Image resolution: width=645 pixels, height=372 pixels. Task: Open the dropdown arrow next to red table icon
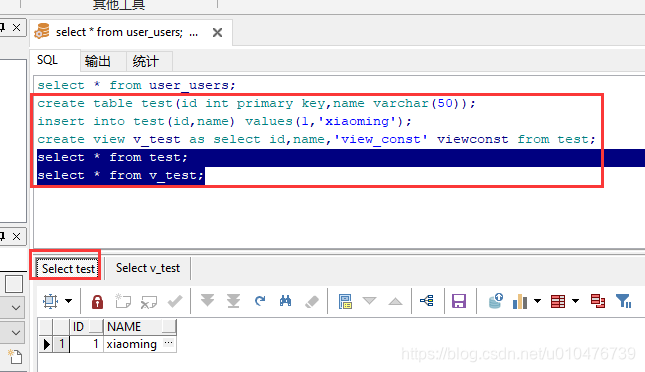575,301
